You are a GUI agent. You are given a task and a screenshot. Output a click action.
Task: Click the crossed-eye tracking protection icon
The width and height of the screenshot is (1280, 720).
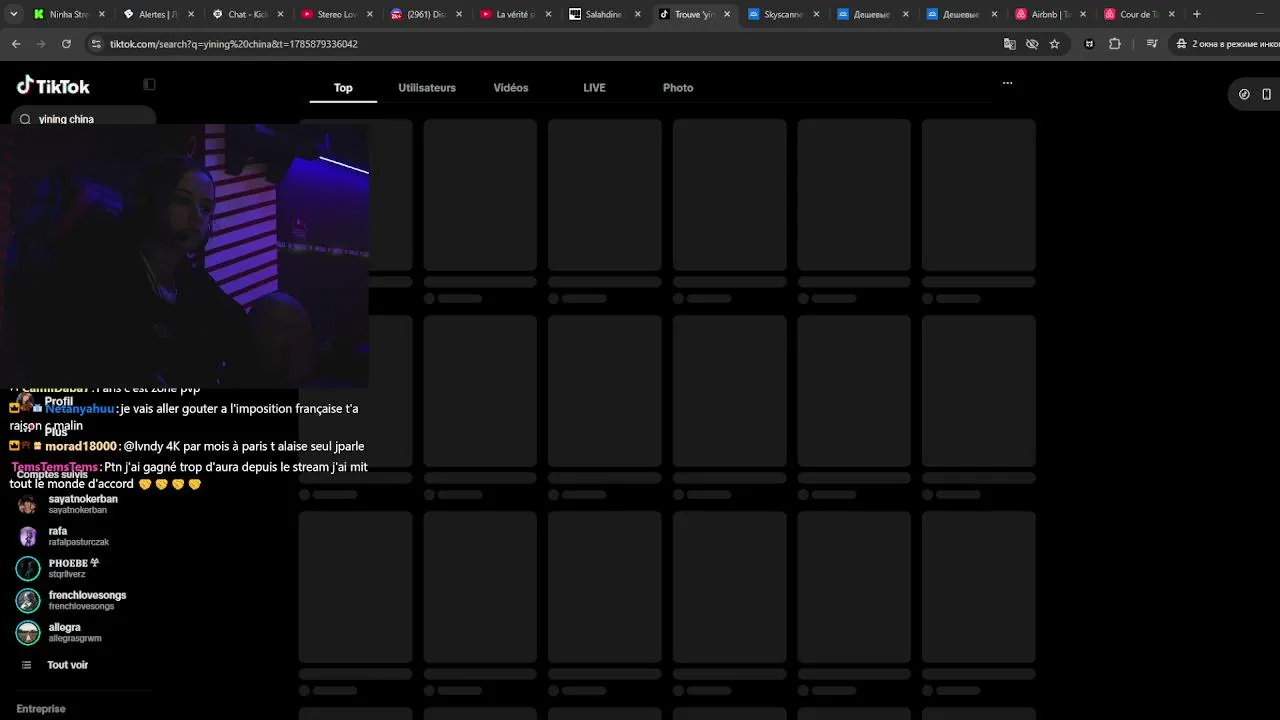pos(1032,44)
